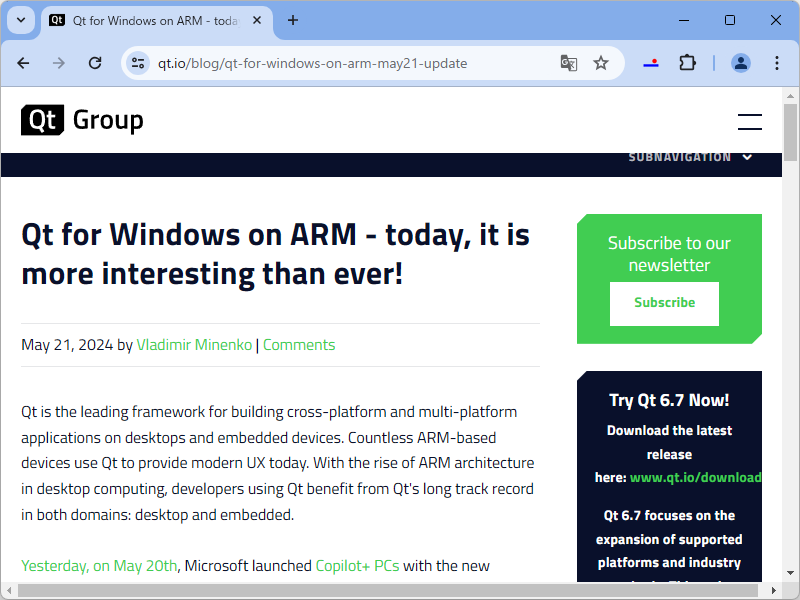Minimize the browser window
This screenshot has height=600, width=800.
pyautogui.click(x=684, y=20)
